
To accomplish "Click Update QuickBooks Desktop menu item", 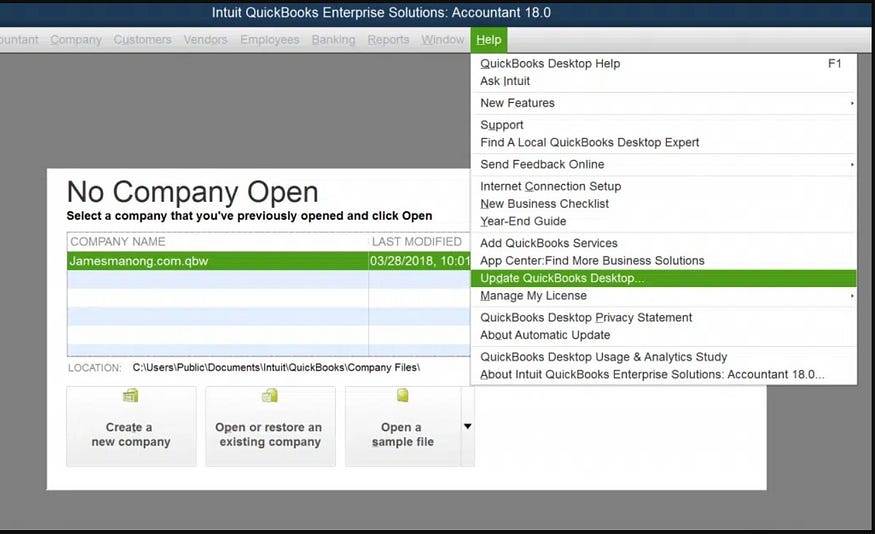I will (x=664, y=278).
